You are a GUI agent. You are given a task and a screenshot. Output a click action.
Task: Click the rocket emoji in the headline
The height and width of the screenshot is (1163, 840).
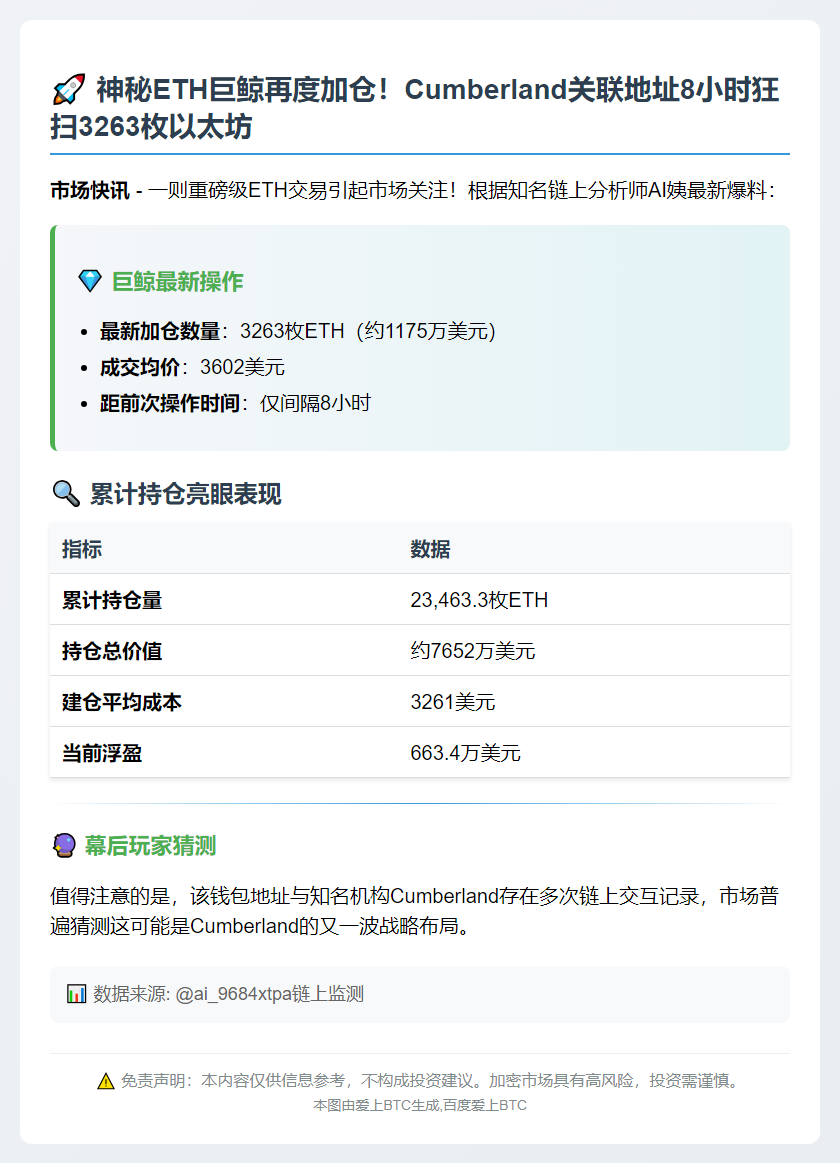click(68, 90)
